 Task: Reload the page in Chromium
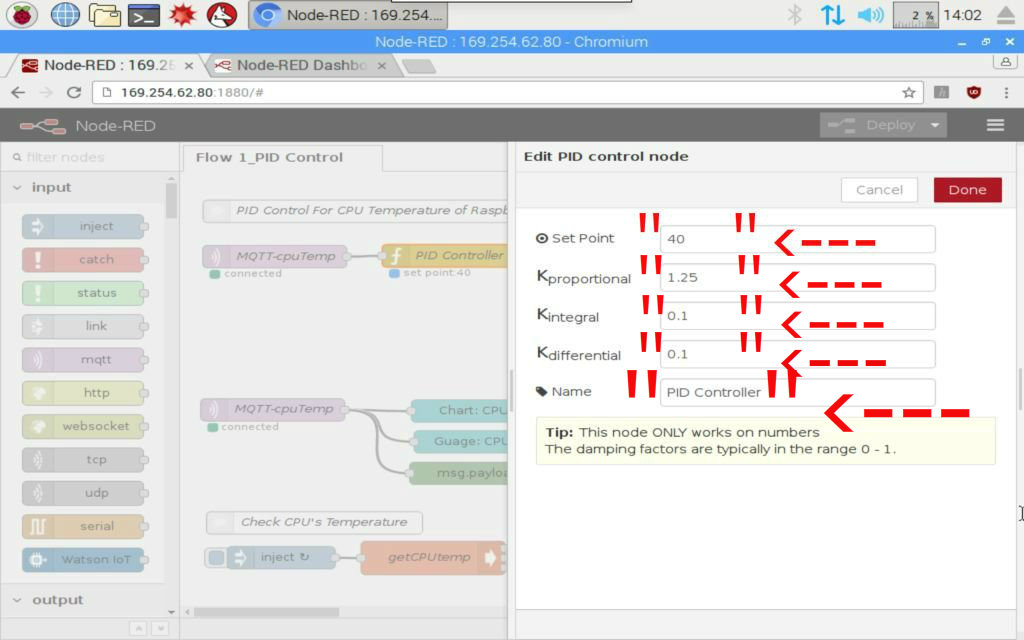coord(73,92)
